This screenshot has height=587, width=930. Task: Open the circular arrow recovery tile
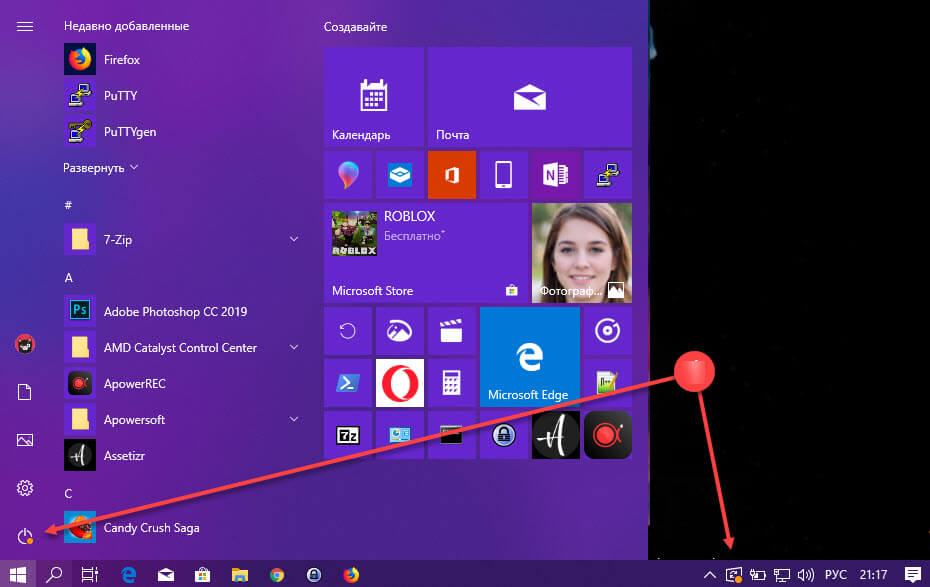(348, 331)
